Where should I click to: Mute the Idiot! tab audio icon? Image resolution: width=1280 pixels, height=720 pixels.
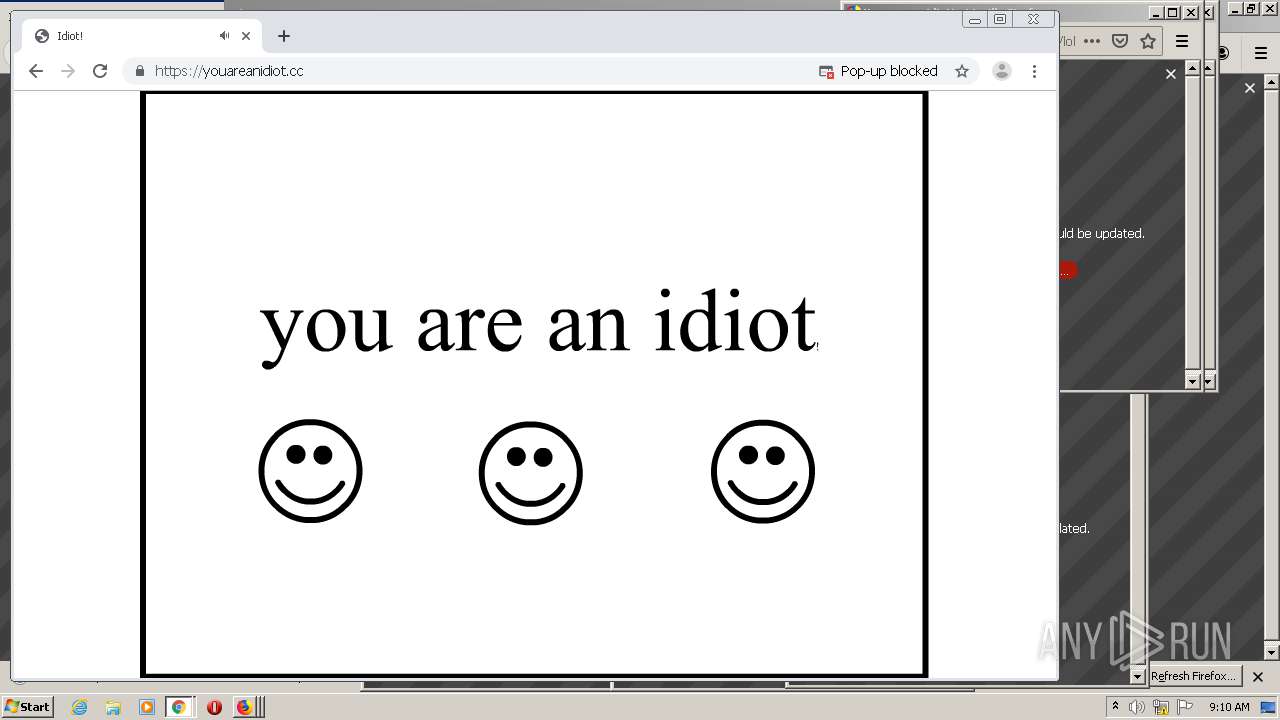click(x=225, y=36)
